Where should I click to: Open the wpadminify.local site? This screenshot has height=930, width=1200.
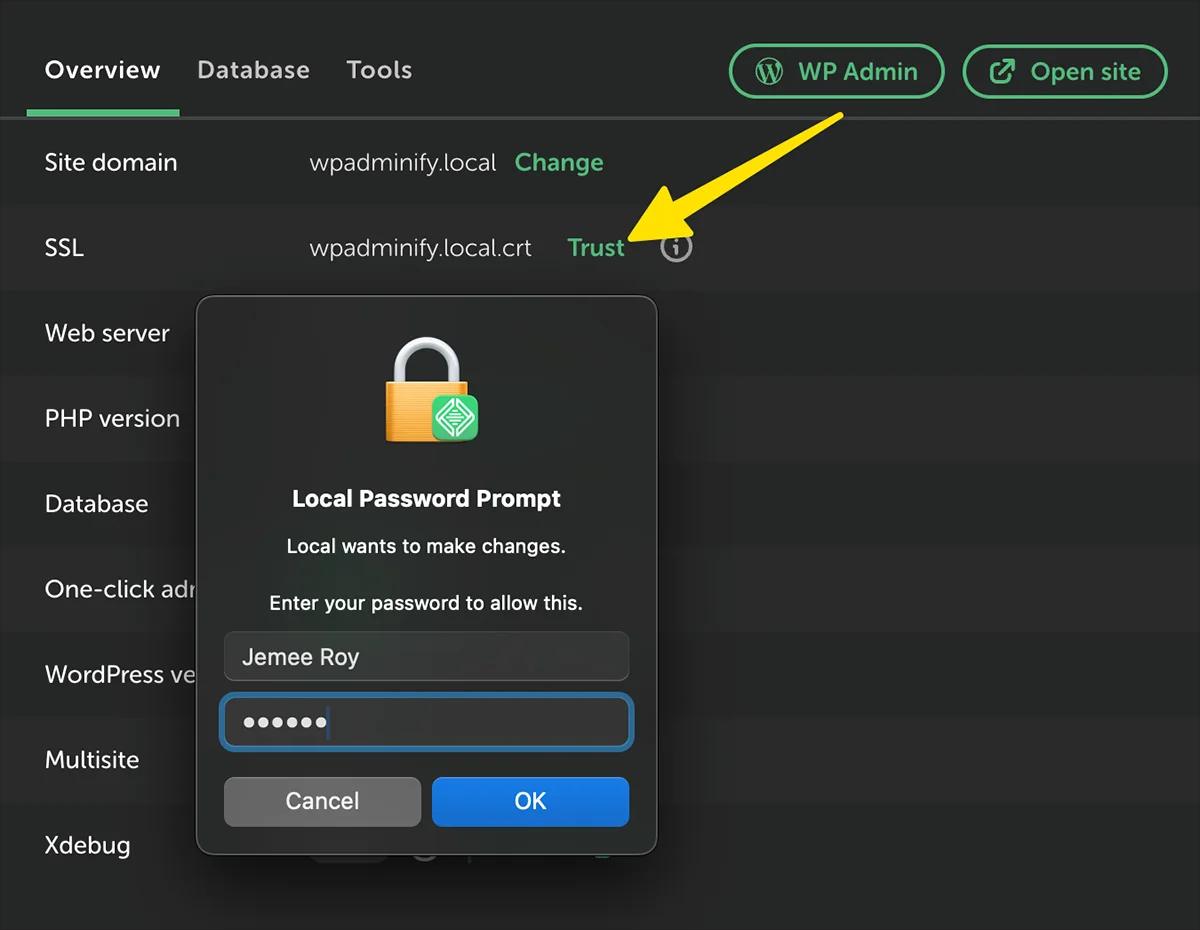1064,71
